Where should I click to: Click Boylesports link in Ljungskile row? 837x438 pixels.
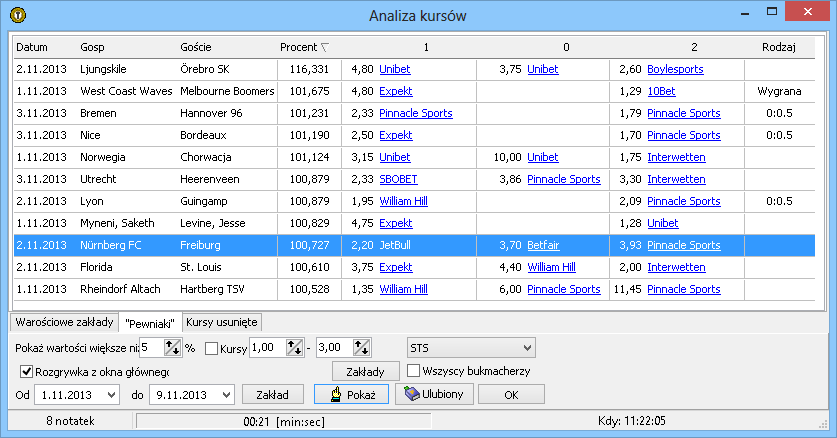click(674, 70)
